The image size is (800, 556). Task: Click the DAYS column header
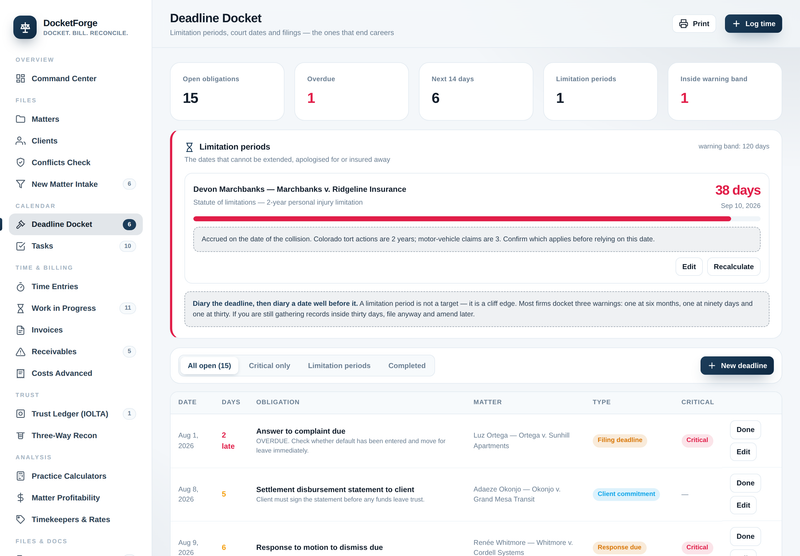pyautogui.click(x=231, y=402)
